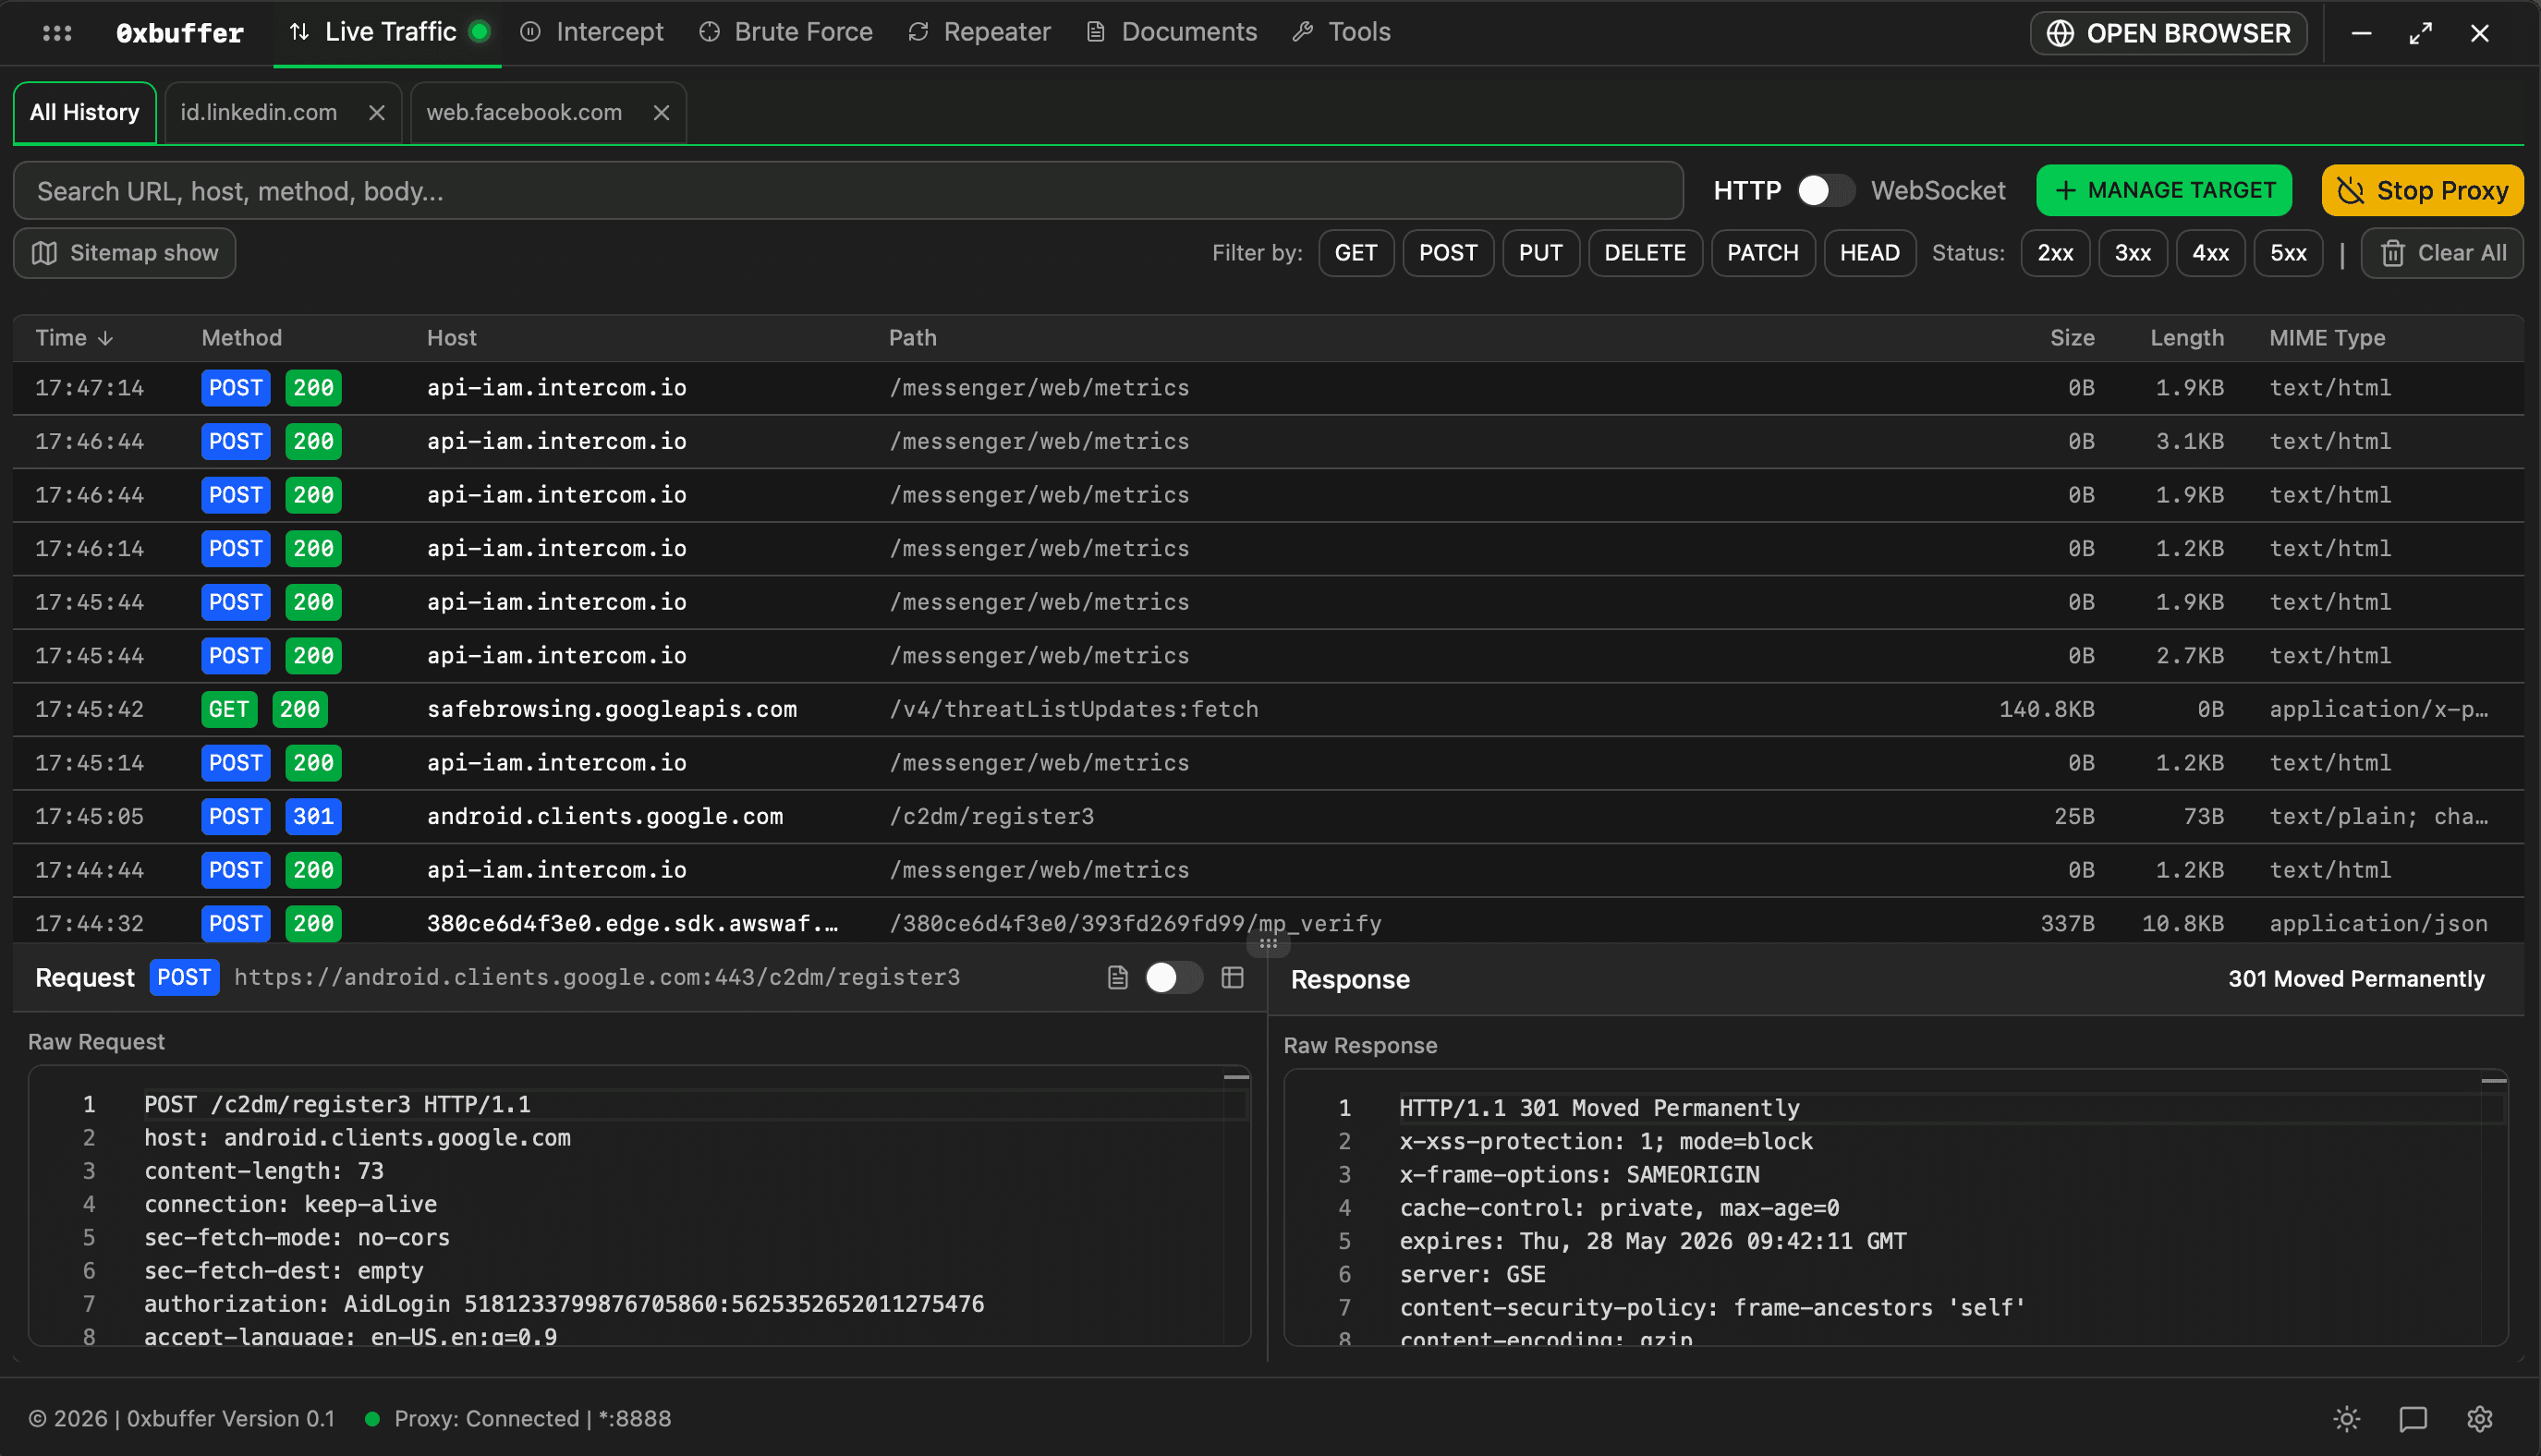Click the panel splitter grip handle
This screenshot has width=2541, height=1456.
click(x=1268, y=943)
